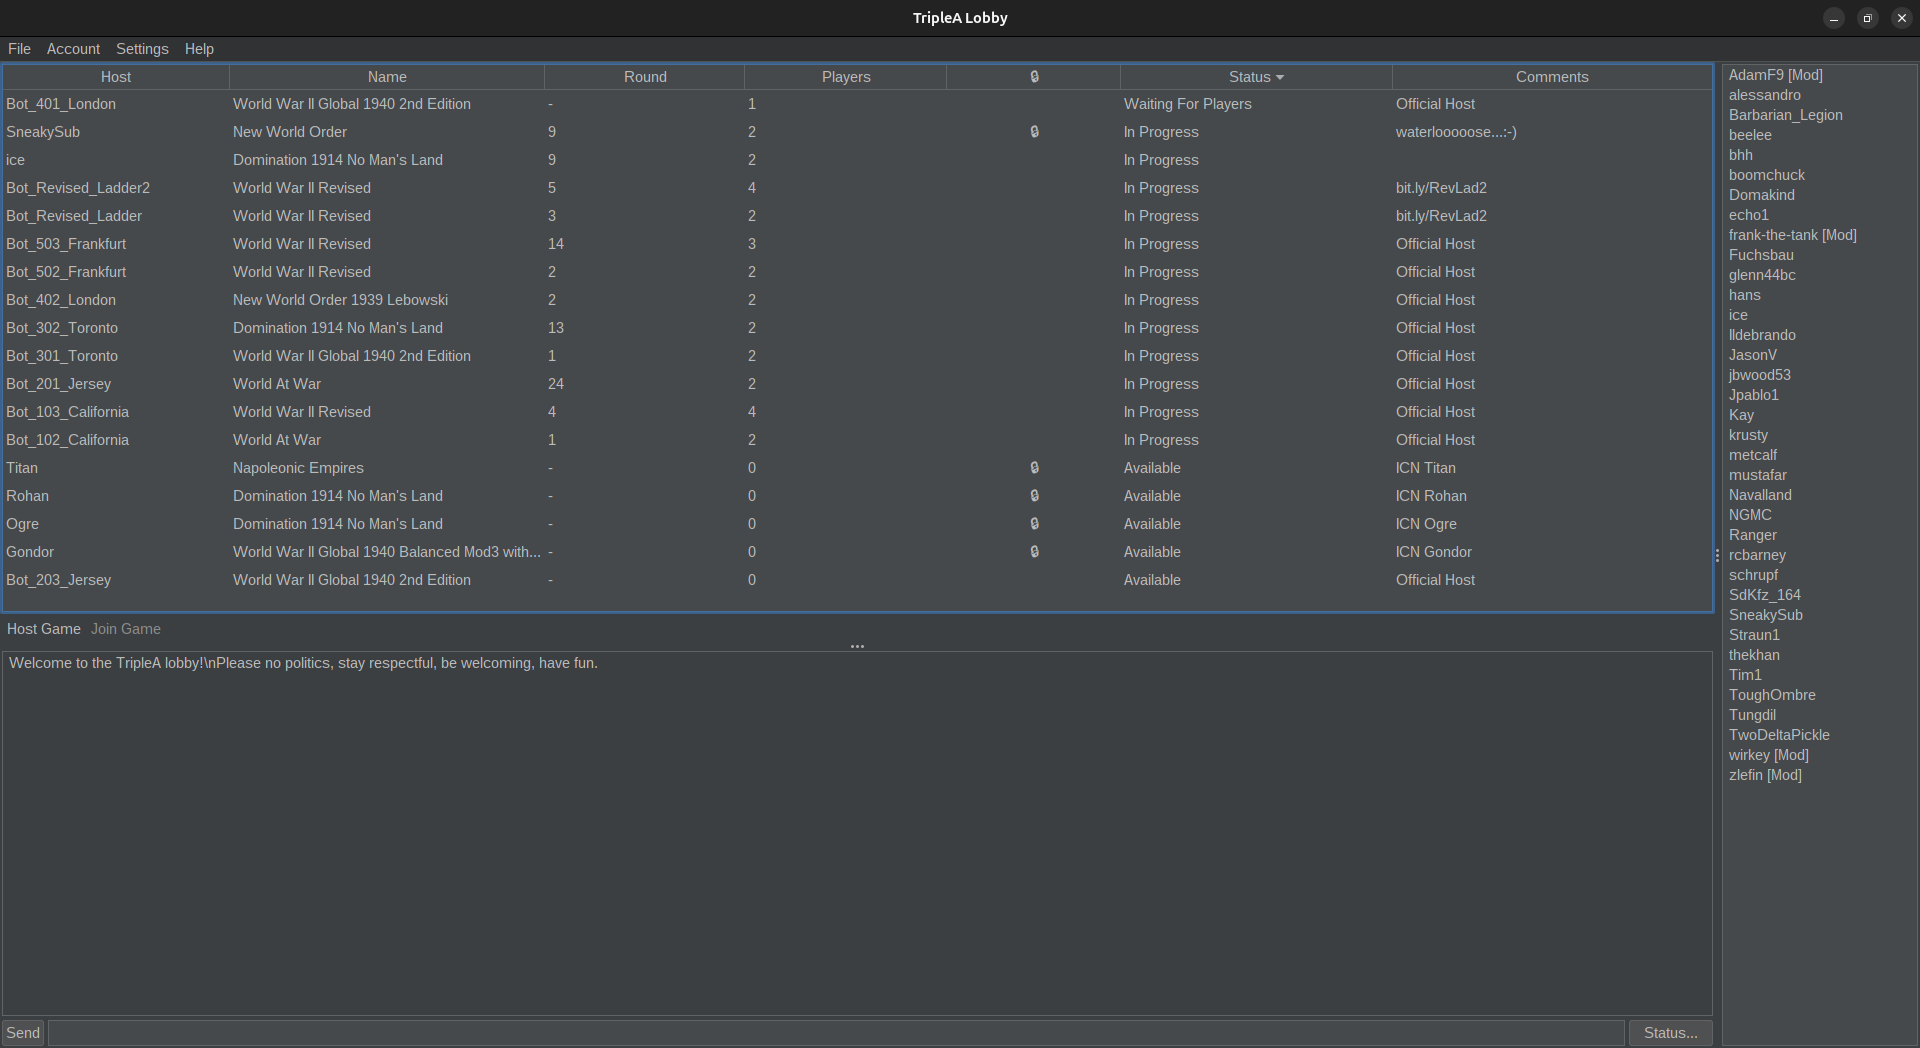Select the 'ice' host row in games table
The height and width of the screenshot is (1048, 1920).
857,160
